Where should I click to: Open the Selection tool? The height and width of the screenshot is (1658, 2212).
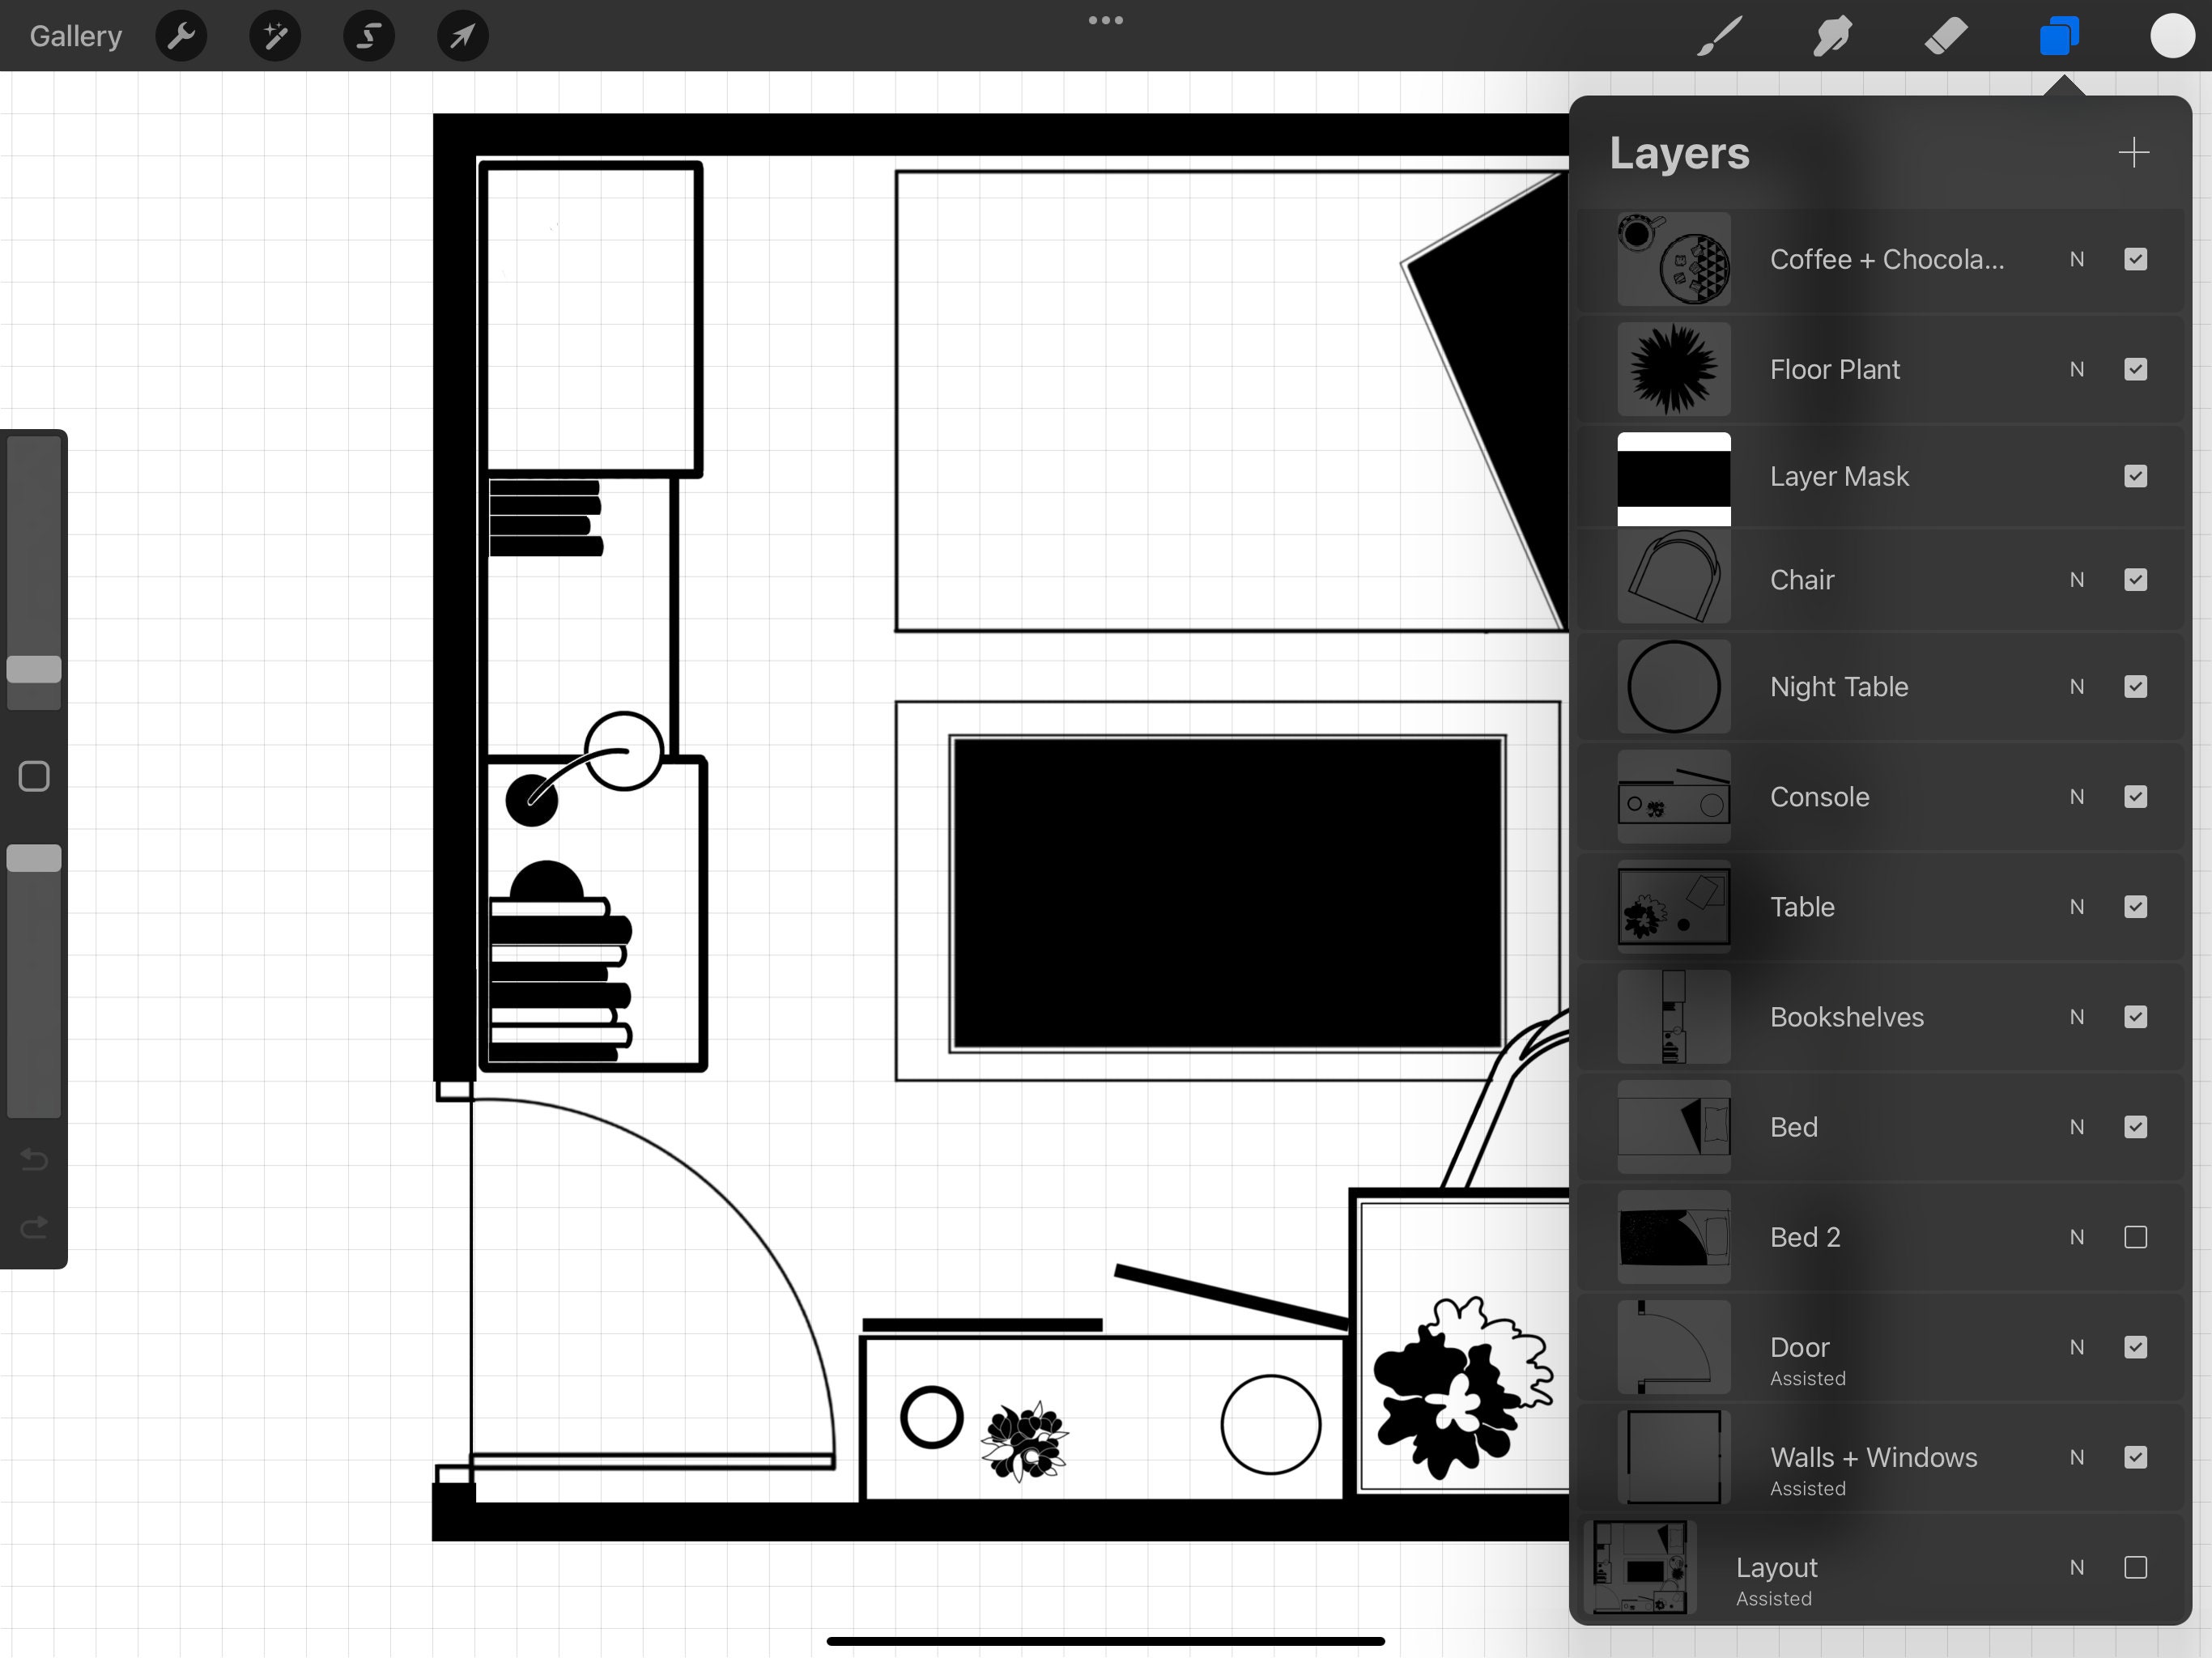[368, 36]
